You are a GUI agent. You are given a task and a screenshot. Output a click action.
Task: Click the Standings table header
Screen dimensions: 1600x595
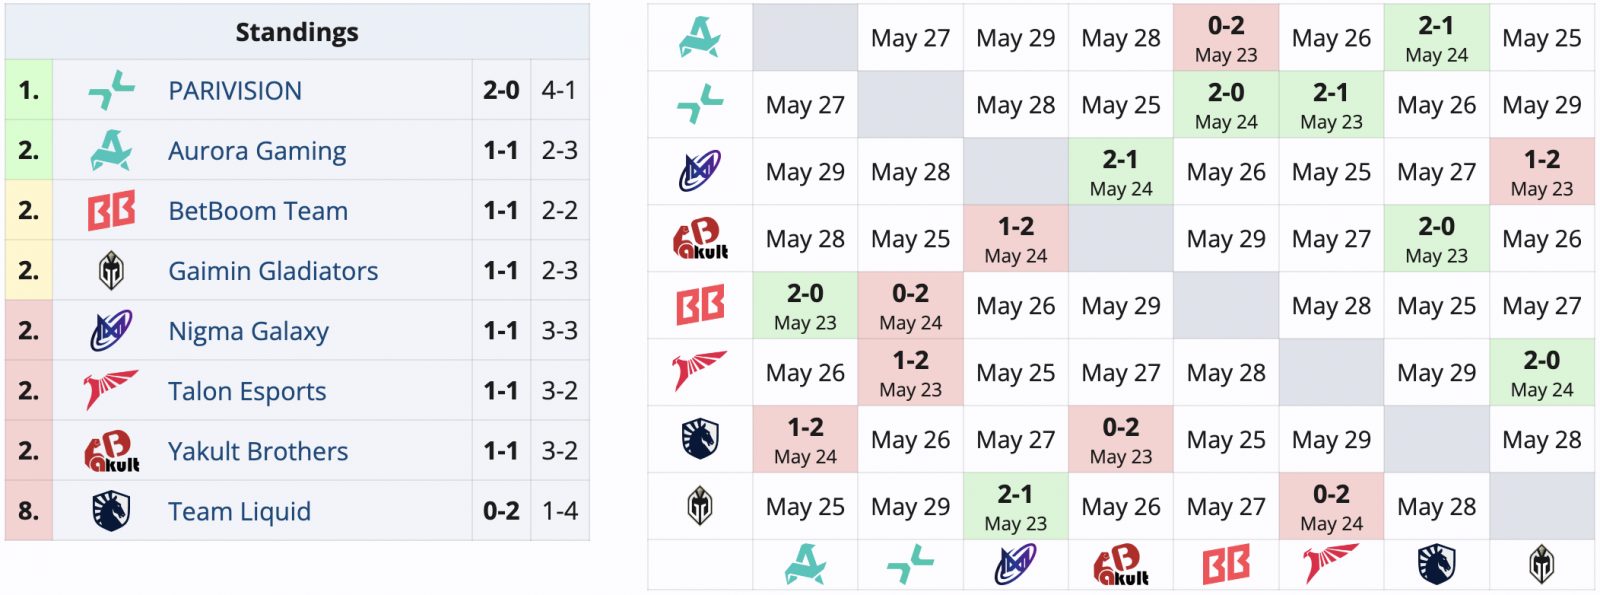(x=297, y=32)
